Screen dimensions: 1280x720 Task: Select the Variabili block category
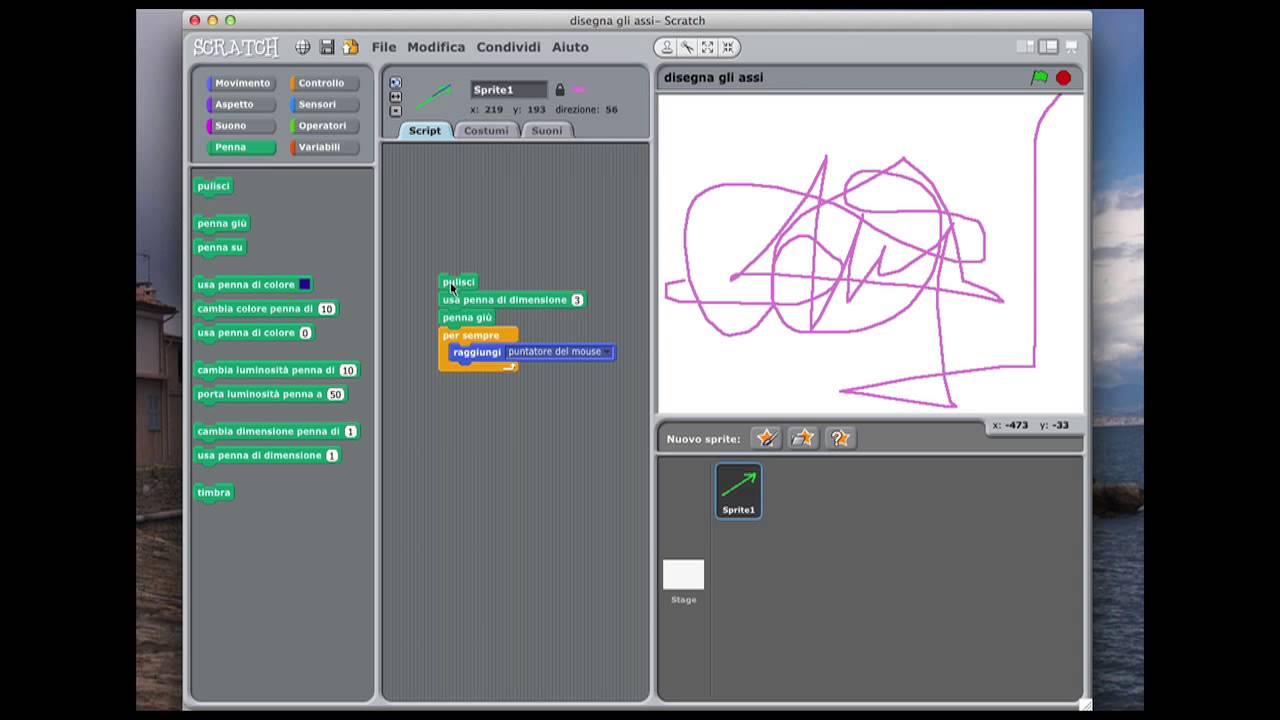point(324,147)
